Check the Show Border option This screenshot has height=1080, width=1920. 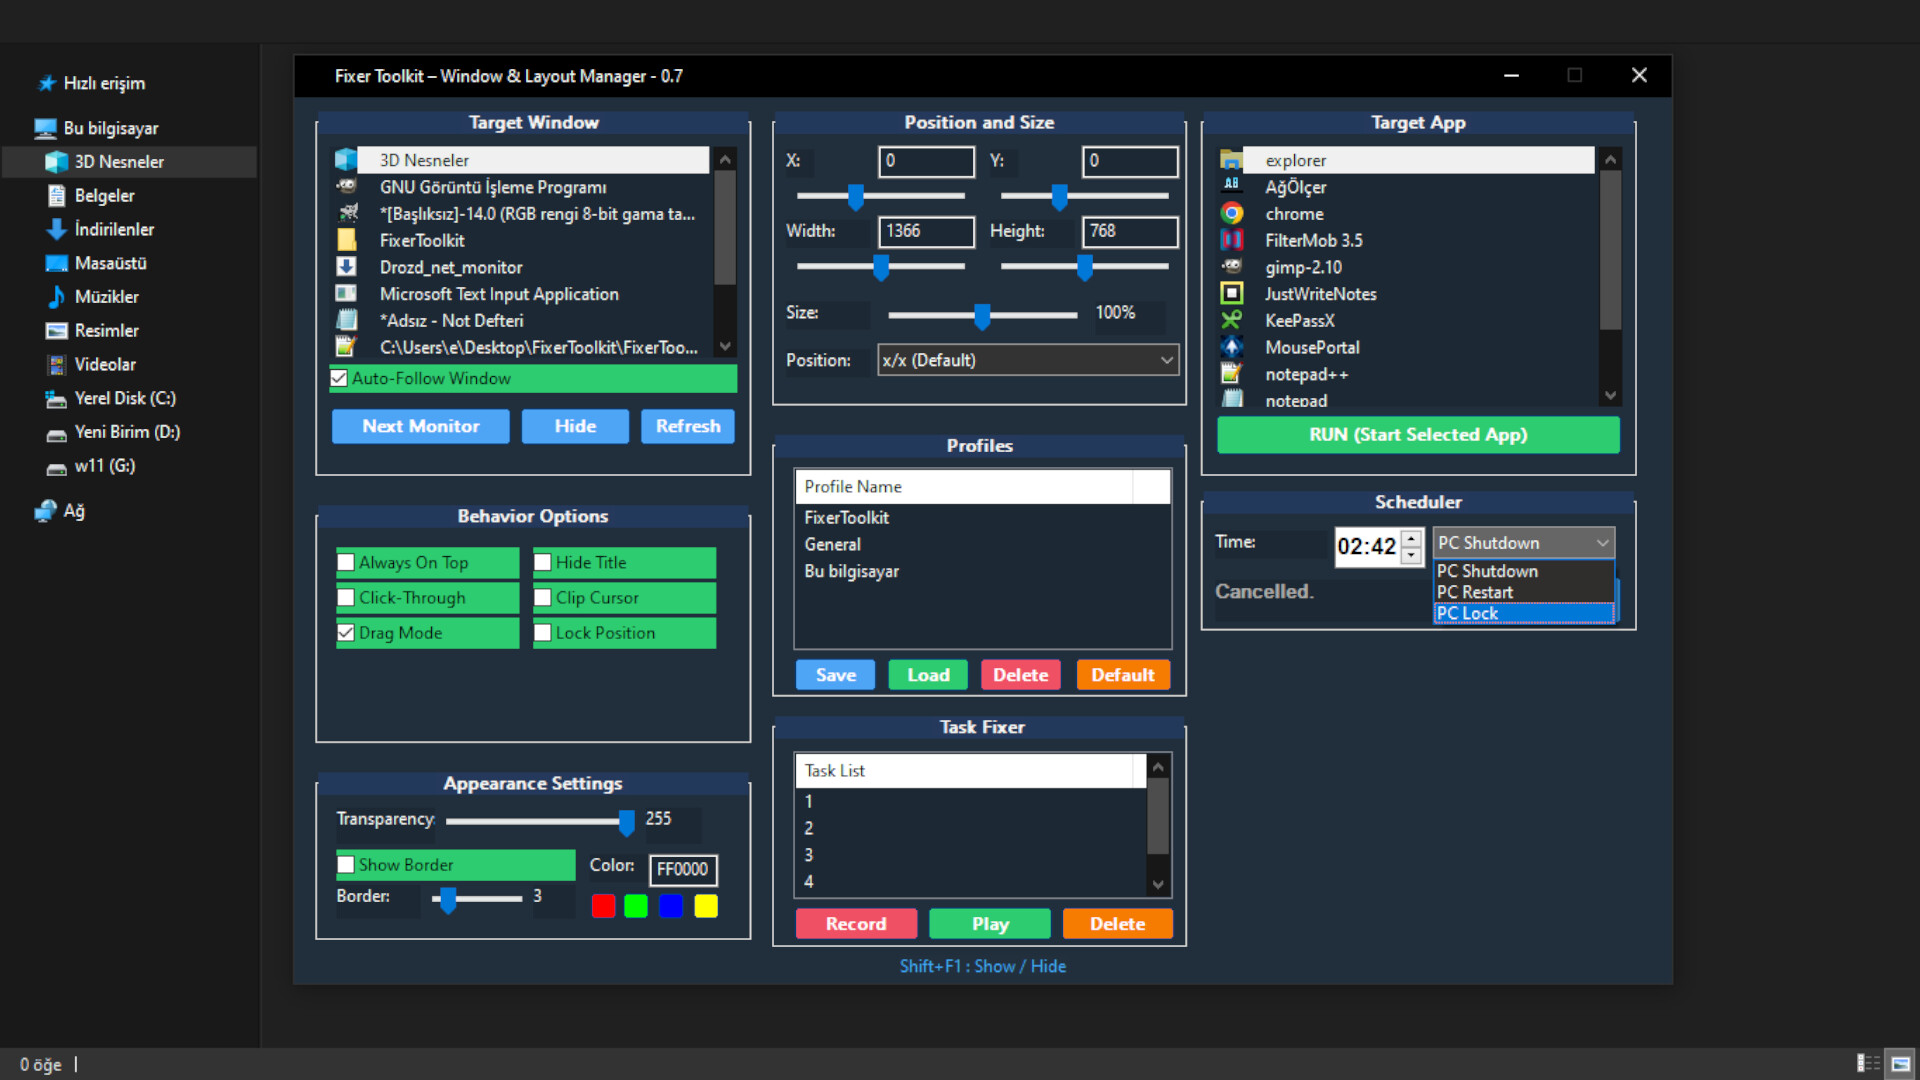345,864
